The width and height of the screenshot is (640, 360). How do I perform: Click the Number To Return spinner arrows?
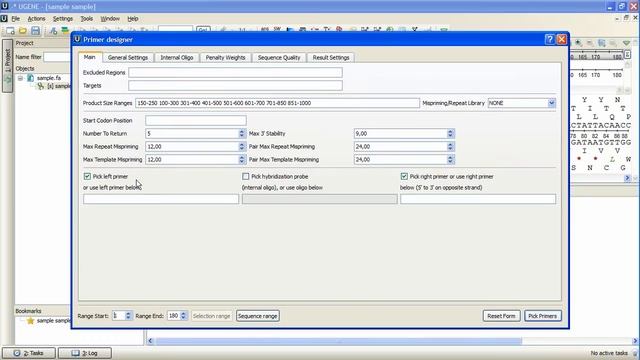point(242,133)
